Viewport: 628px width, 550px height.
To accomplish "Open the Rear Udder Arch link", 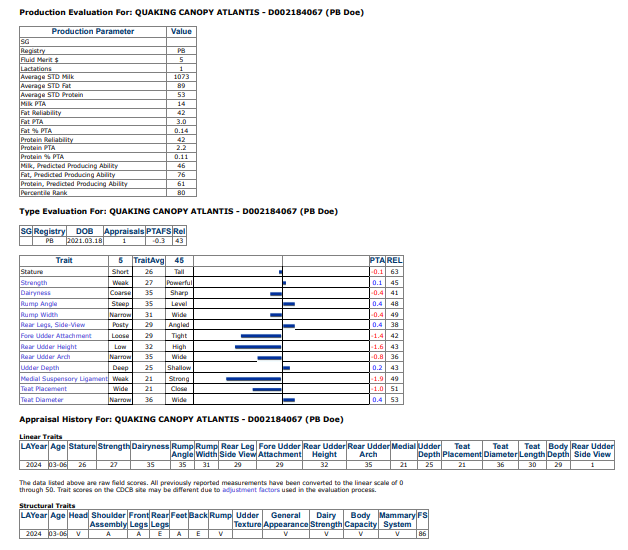I will 45,357.
